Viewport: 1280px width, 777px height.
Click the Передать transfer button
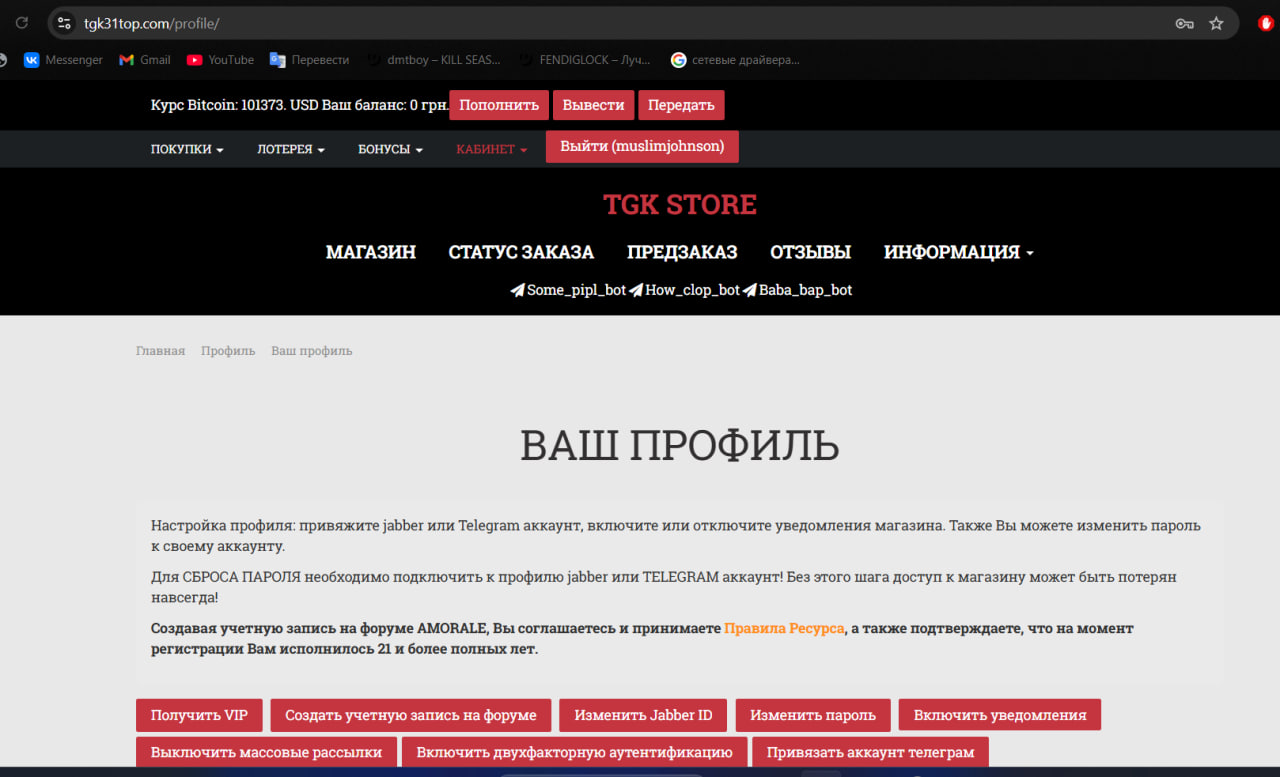click(681, 105)
